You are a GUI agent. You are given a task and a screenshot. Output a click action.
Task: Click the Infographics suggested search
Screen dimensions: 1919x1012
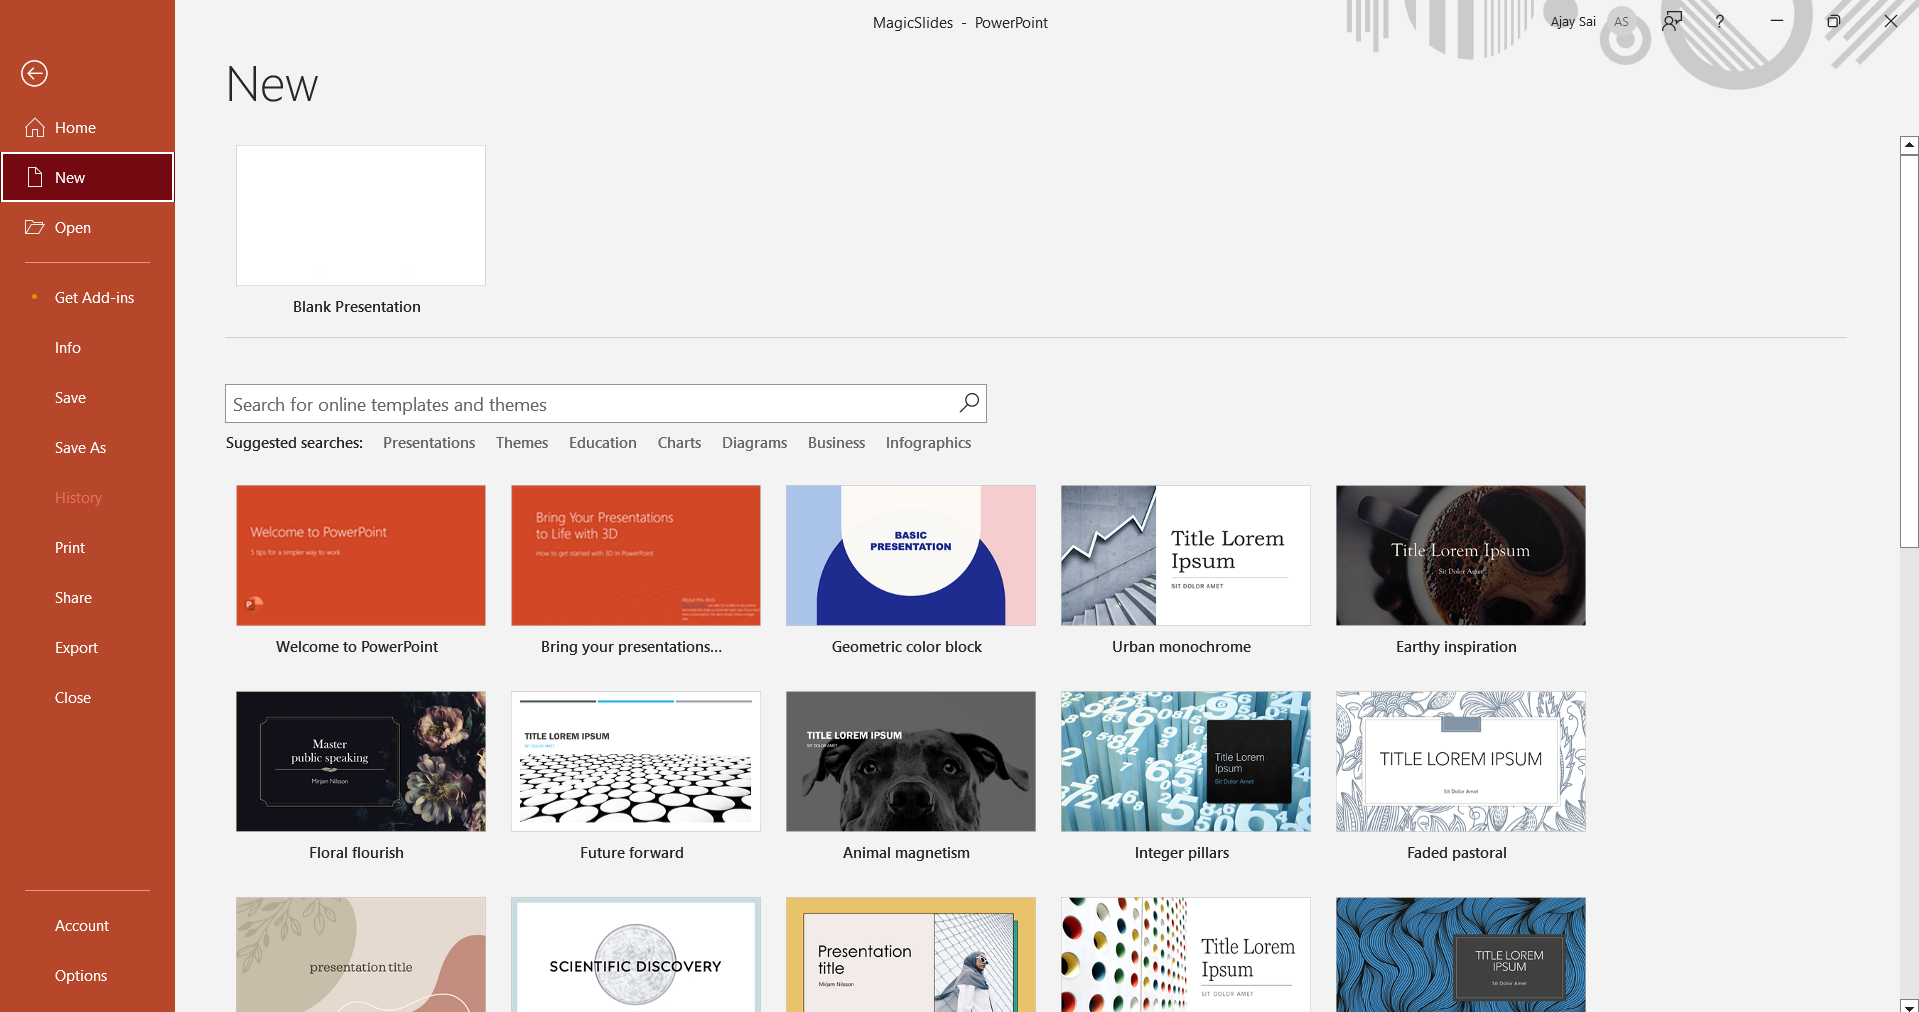[928, 443]
